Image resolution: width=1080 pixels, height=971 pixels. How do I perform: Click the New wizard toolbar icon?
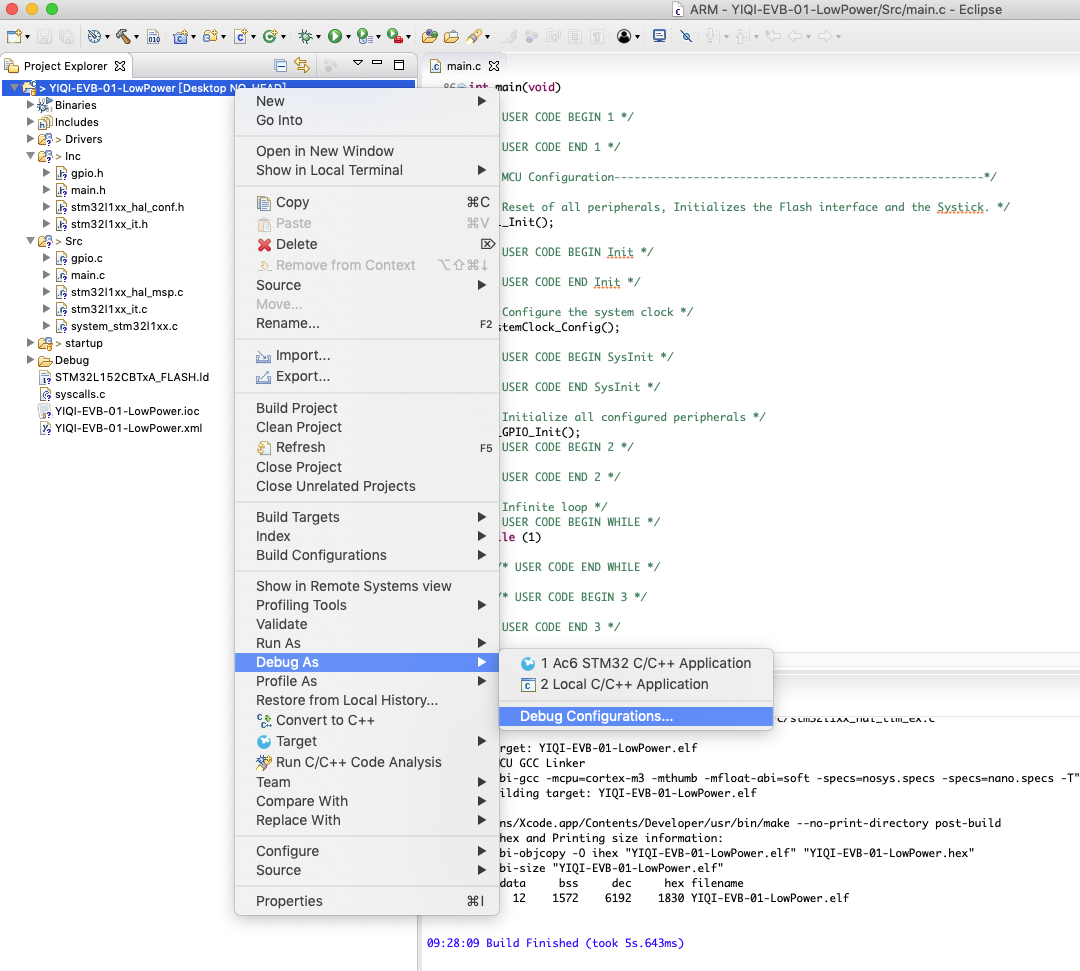coord(14,36)
